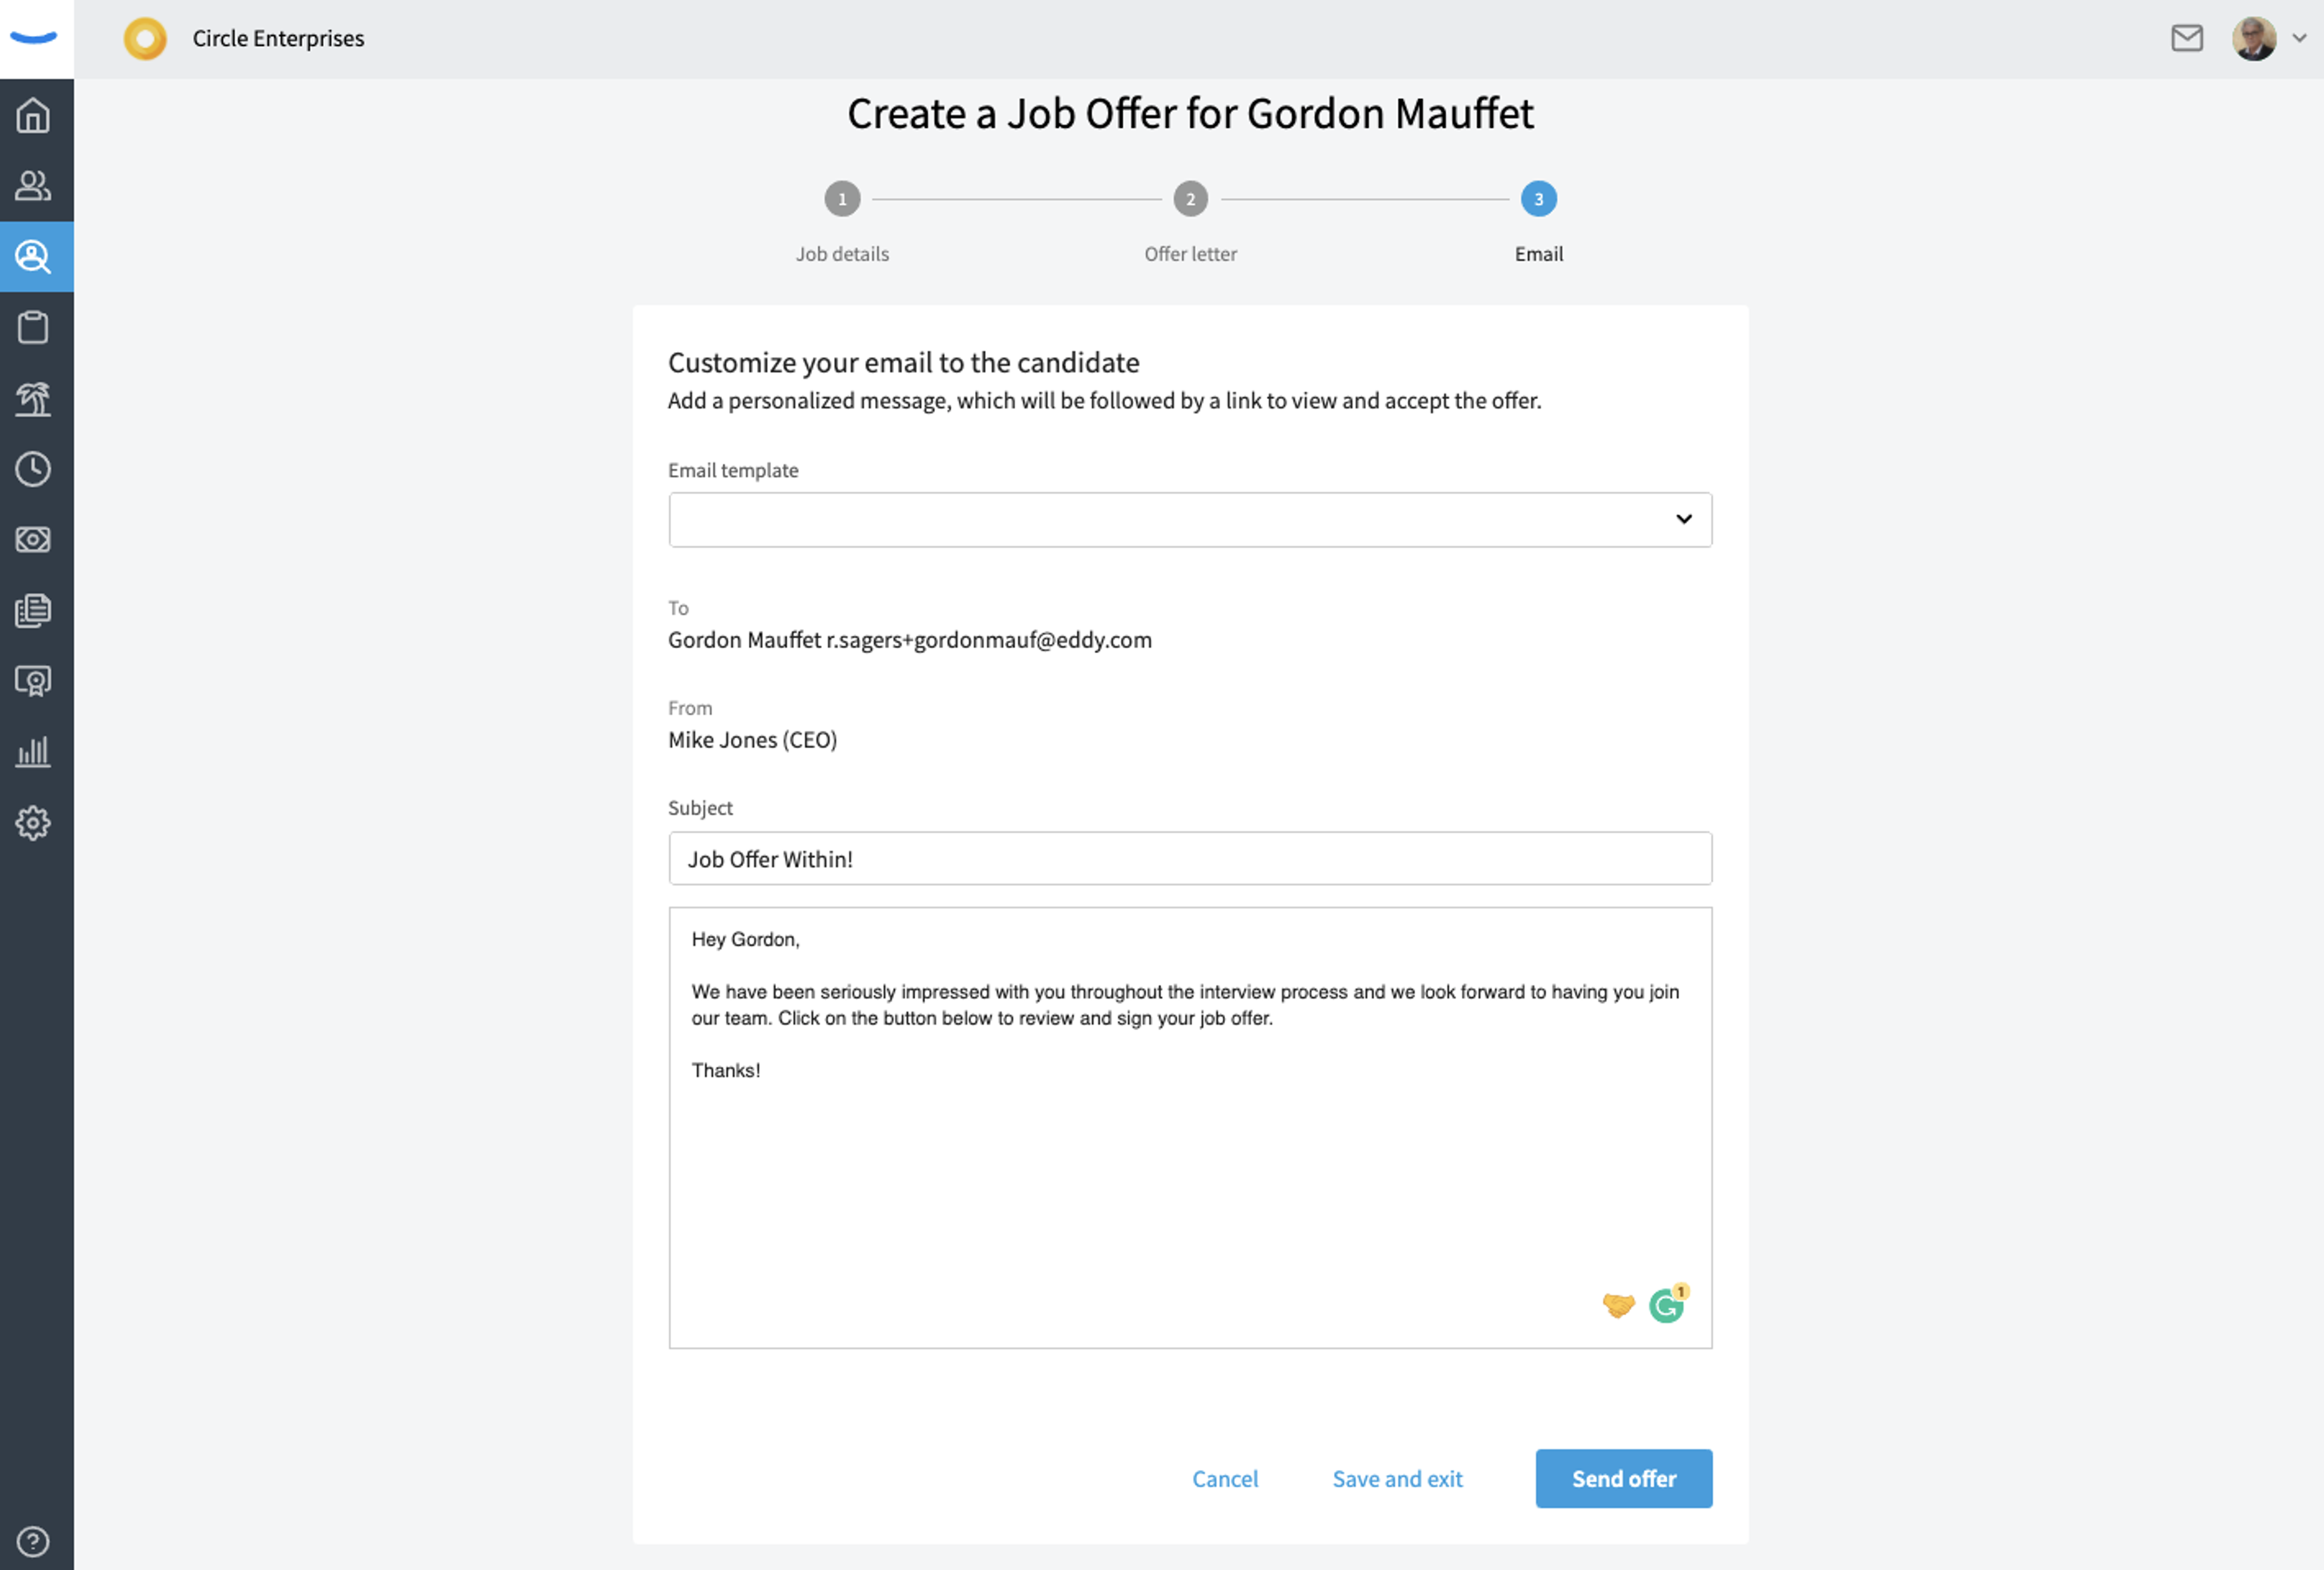
Task: Select the Hiring candidate search icon
Action: click(33, 257)
